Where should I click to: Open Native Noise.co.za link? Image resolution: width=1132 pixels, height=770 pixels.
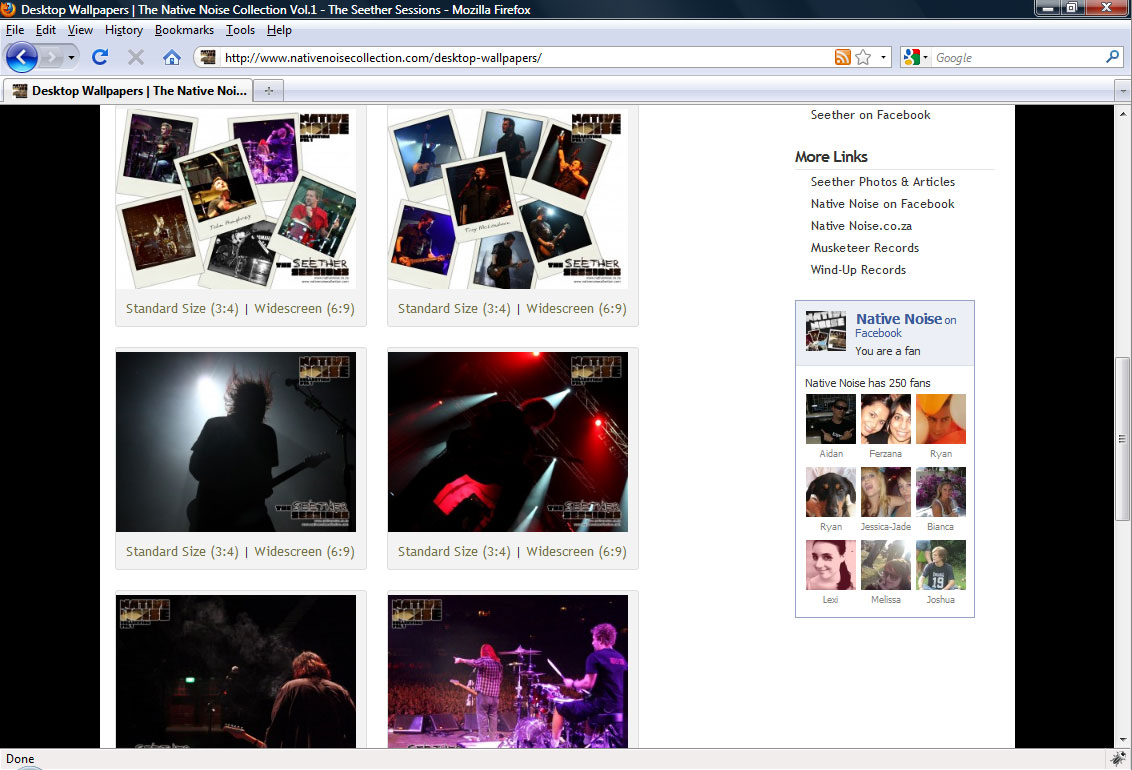861,226
